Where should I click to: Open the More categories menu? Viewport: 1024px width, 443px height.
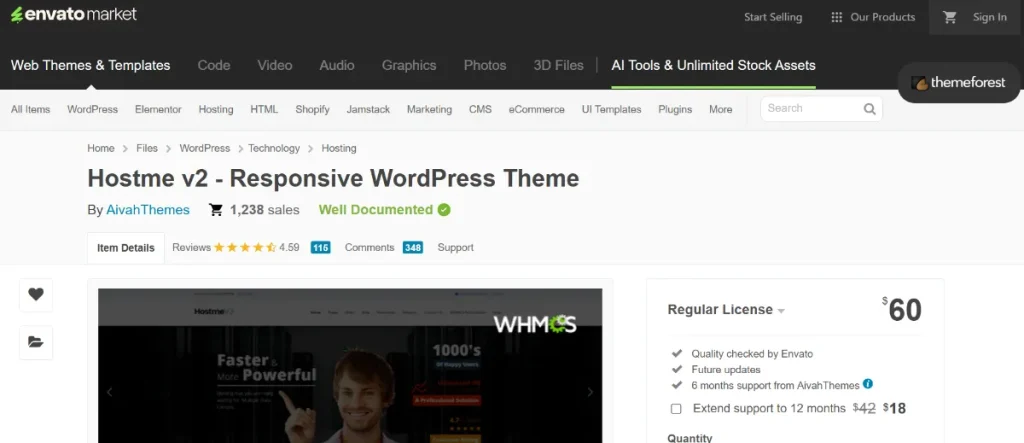720,110
